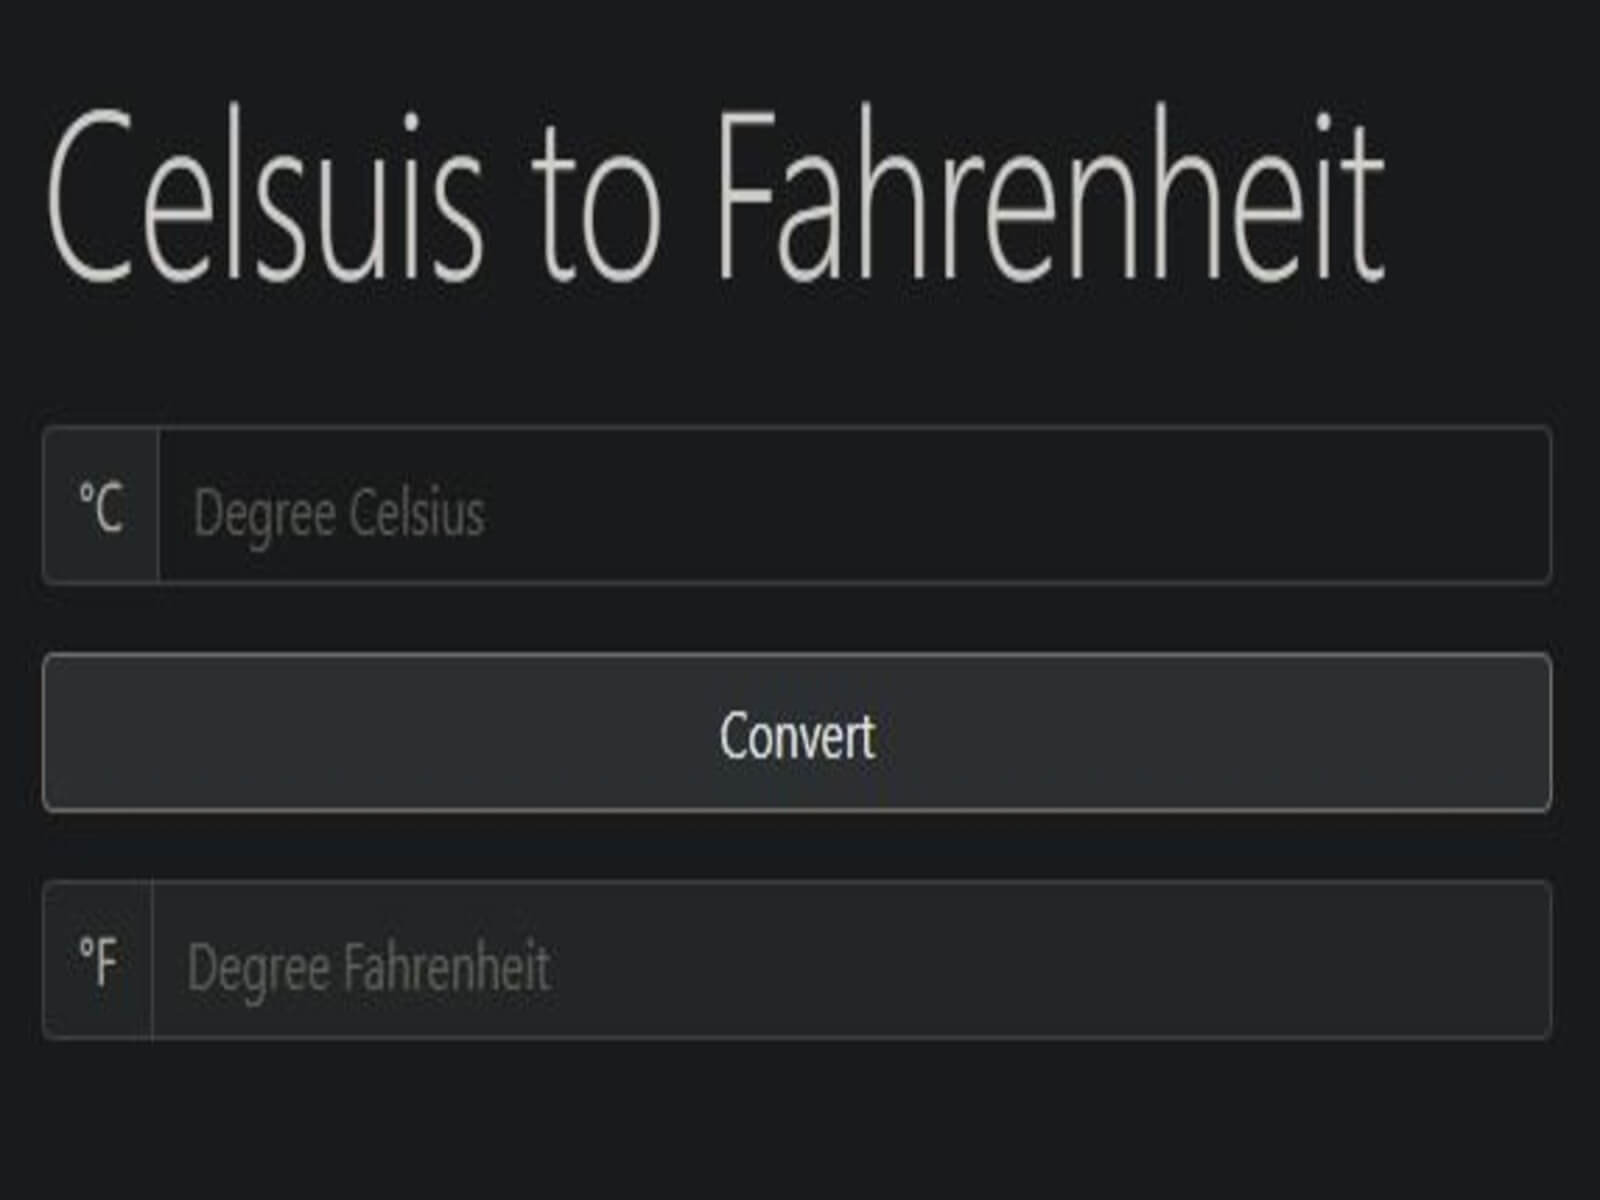Select the Celsius degree prefix label
The width and height of the screenshot is (1600, 1200).
(100, 507)
